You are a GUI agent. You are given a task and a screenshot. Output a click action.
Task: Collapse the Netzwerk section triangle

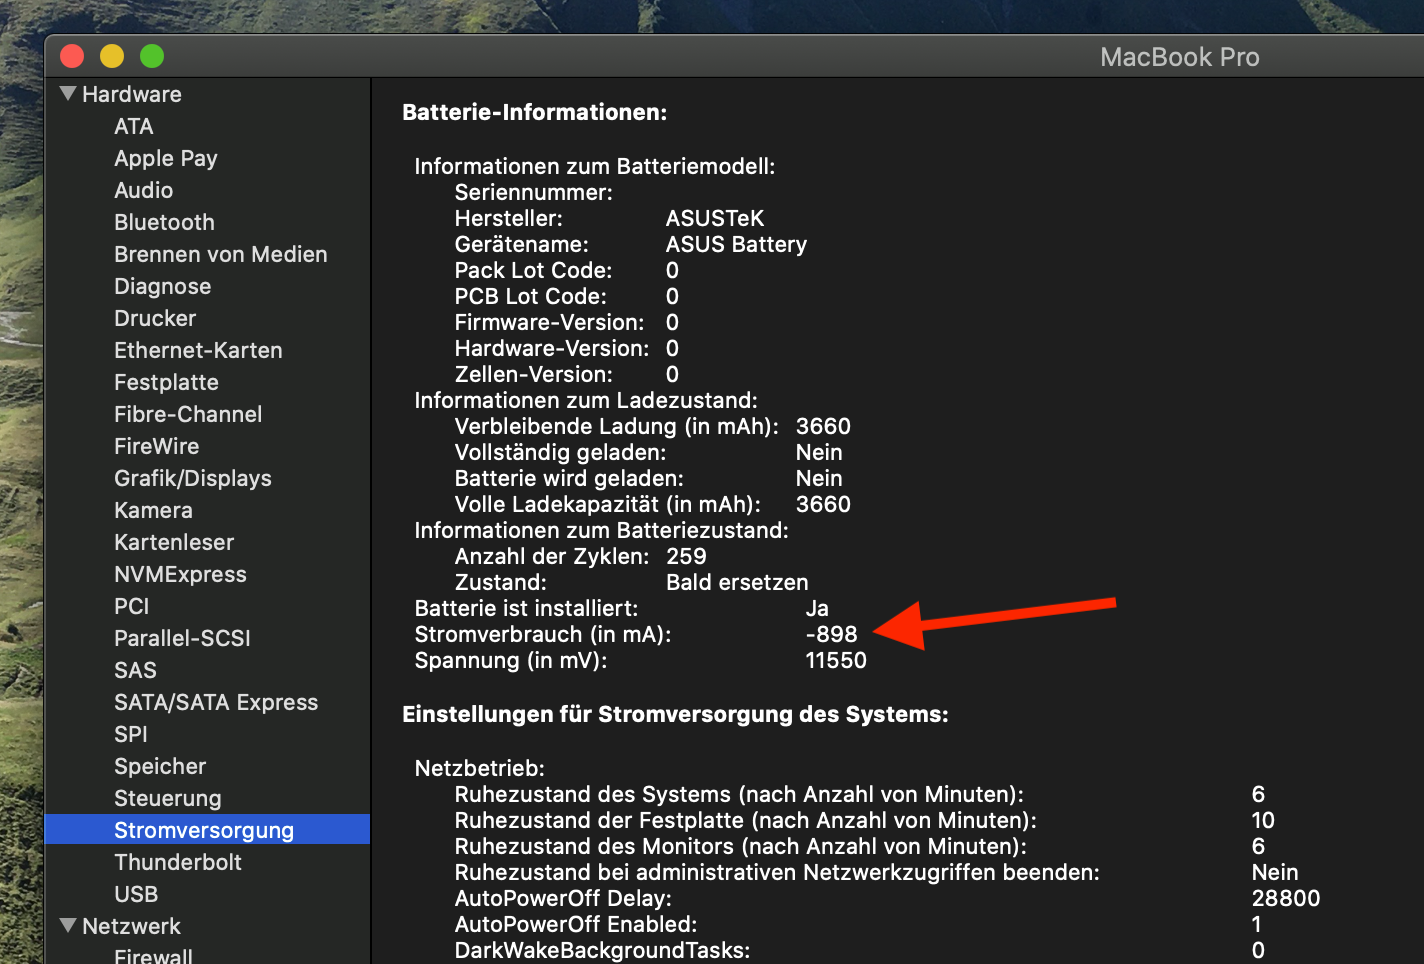pyautogui.click(x=68, y=926)
